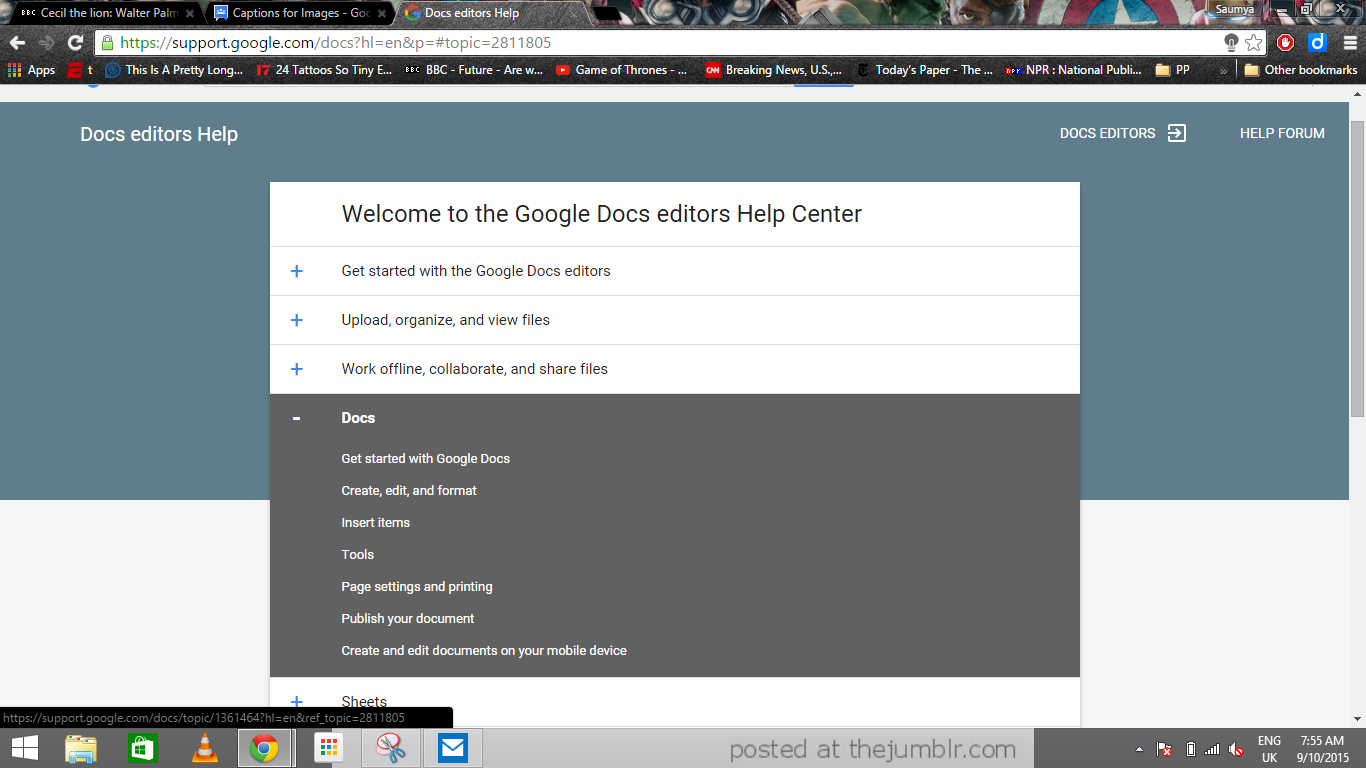Open the 'Breaking News, U.S.' CNN bookmark

tap(774, 70)
